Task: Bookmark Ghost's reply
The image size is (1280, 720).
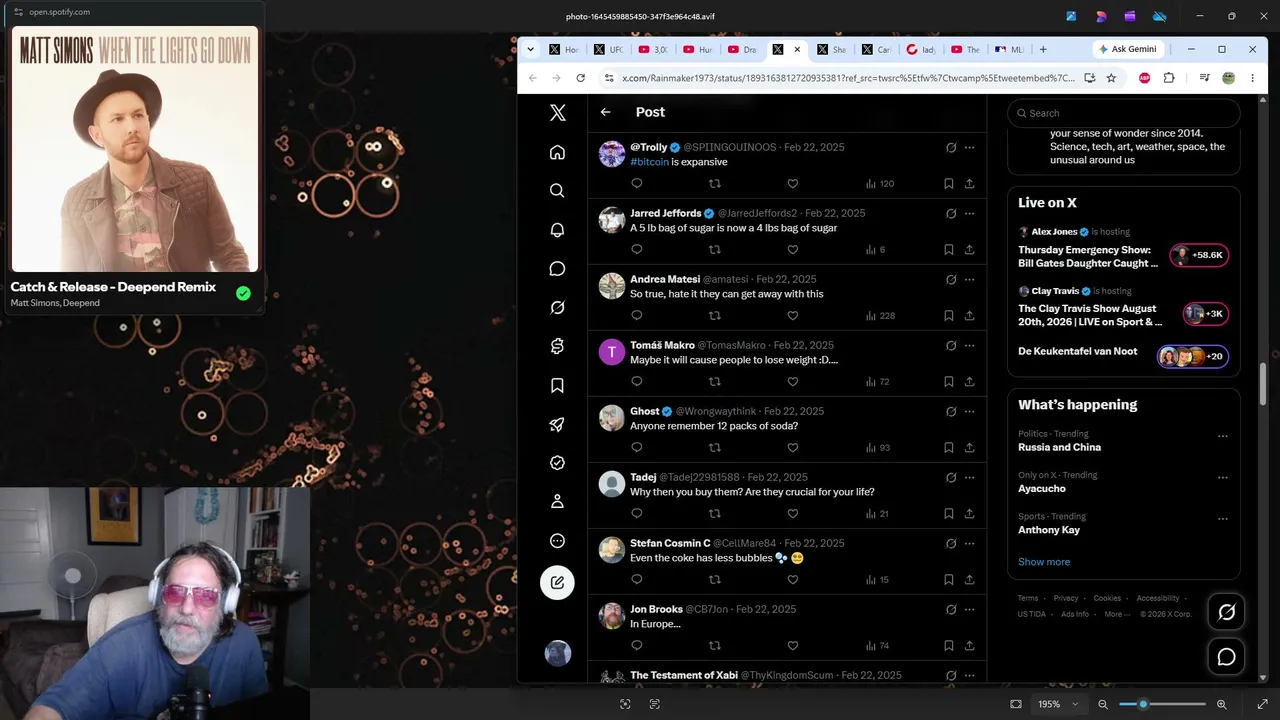Action: (x=948, y=448)
